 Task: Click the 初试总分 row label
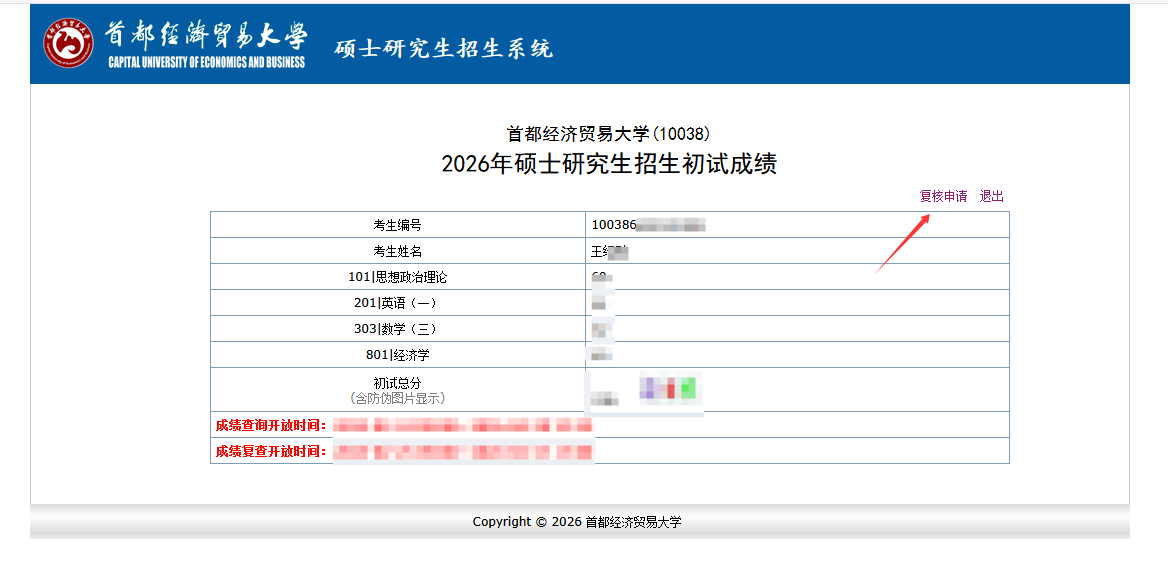pyautogui.click(x=397, y=383)
